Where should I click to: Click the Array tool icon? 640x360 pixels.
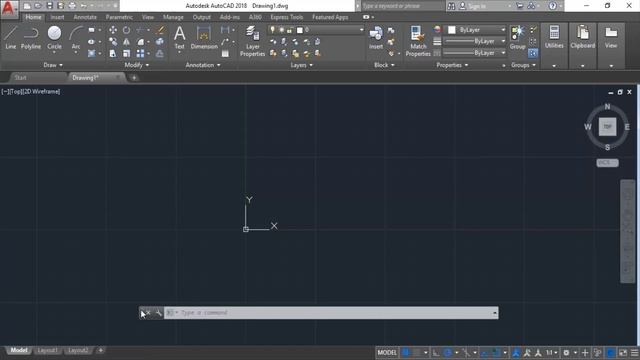140,53
